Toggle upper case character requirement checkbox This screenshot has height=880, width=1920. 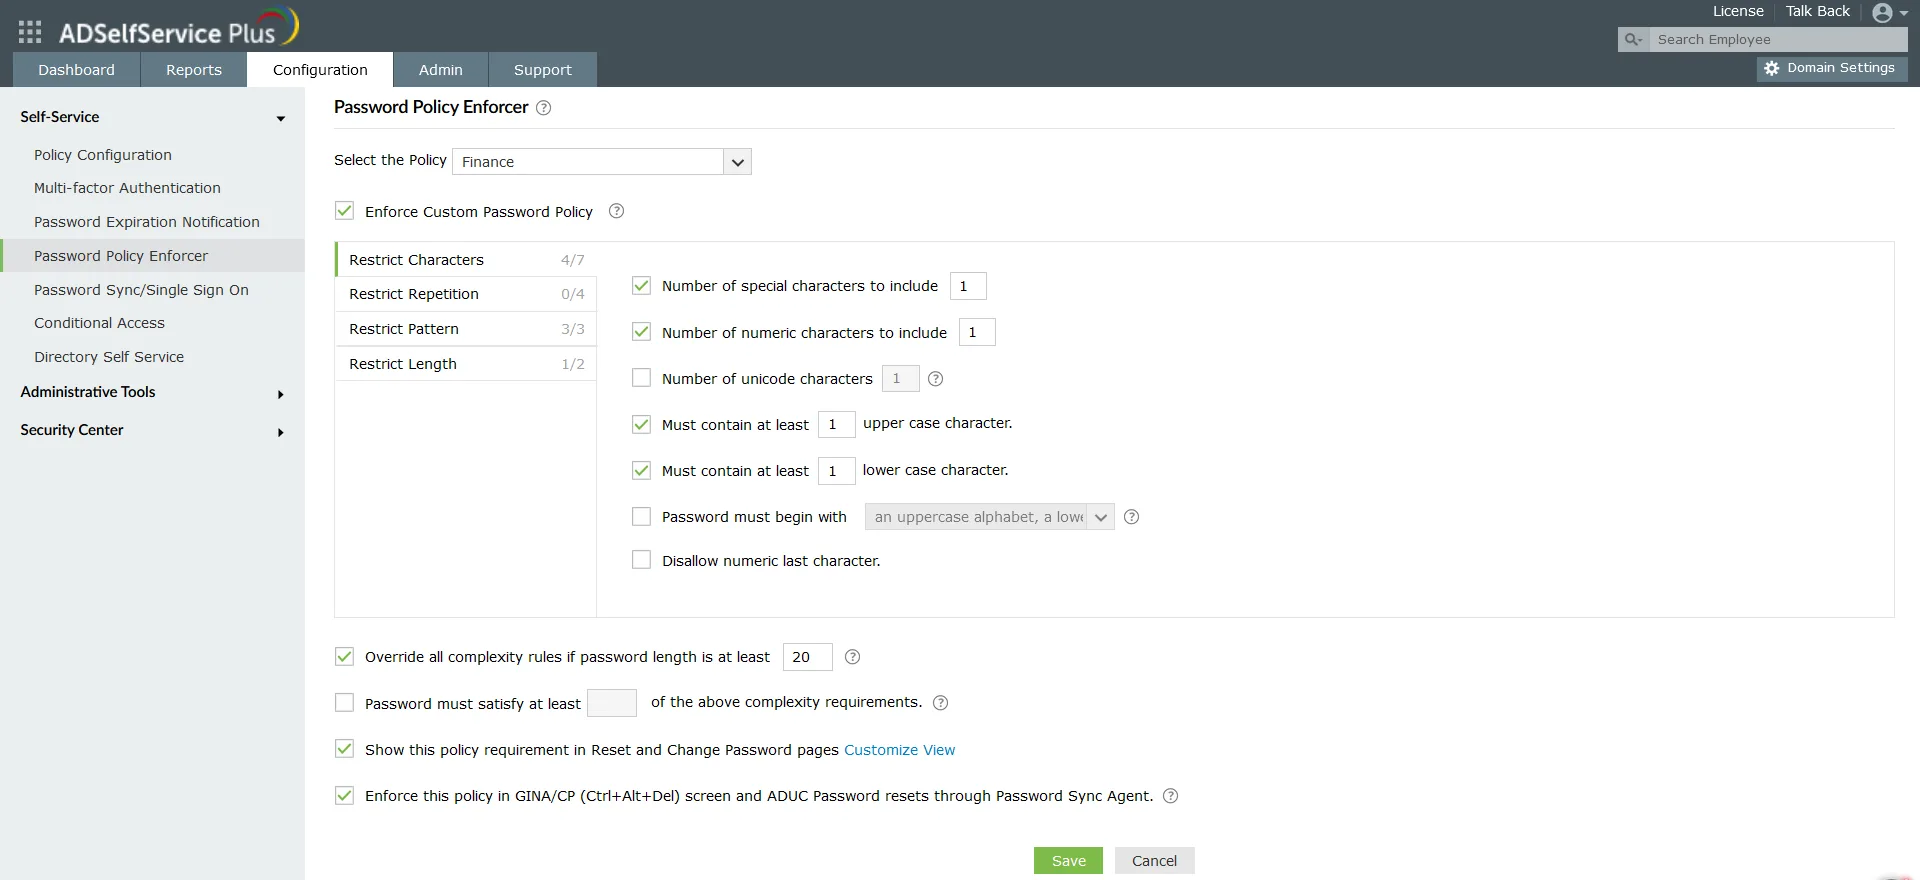pyautogui.click(x=642, y=425)
